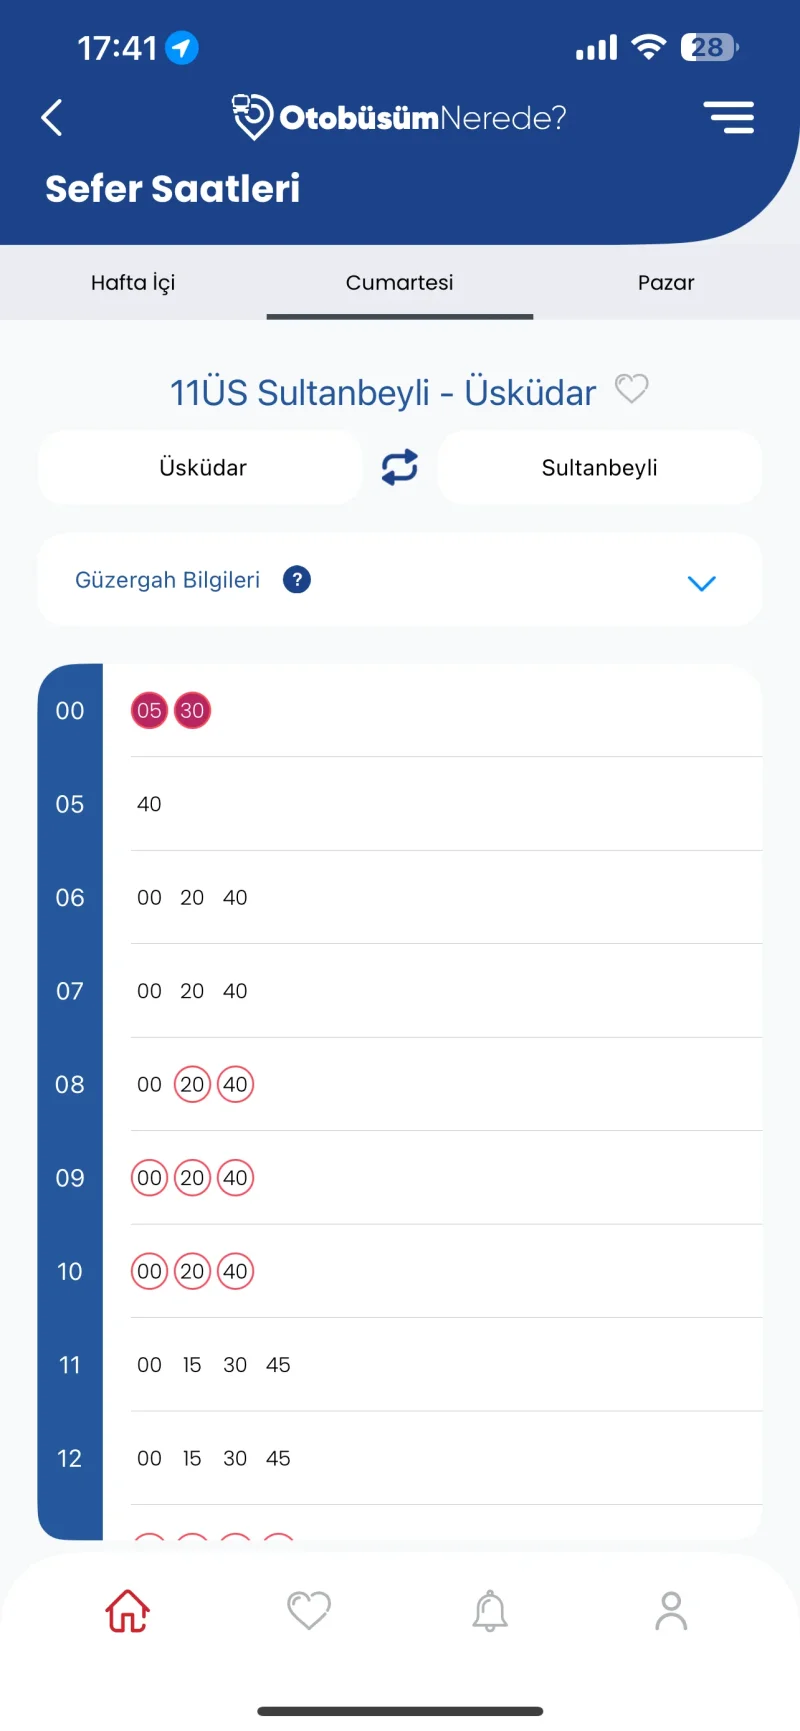Screen dimensions: 800x1731
Task: Select the Cumartesi tab
Action: [400, 283]
